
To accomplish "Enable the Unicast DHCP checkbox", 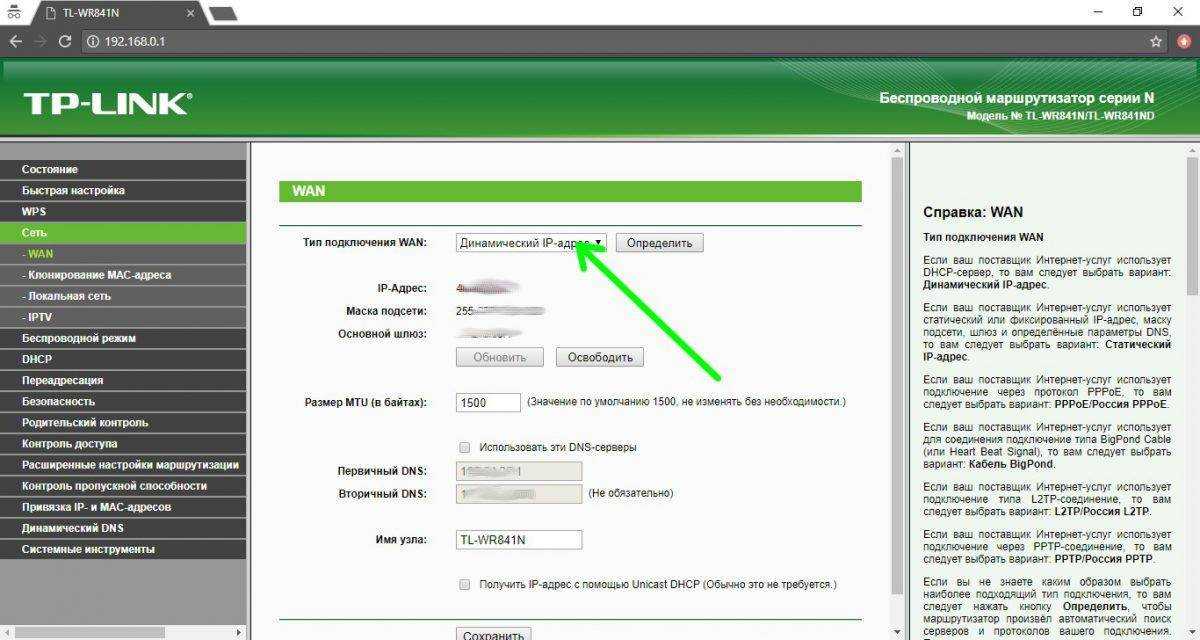I will click(464, 584).
